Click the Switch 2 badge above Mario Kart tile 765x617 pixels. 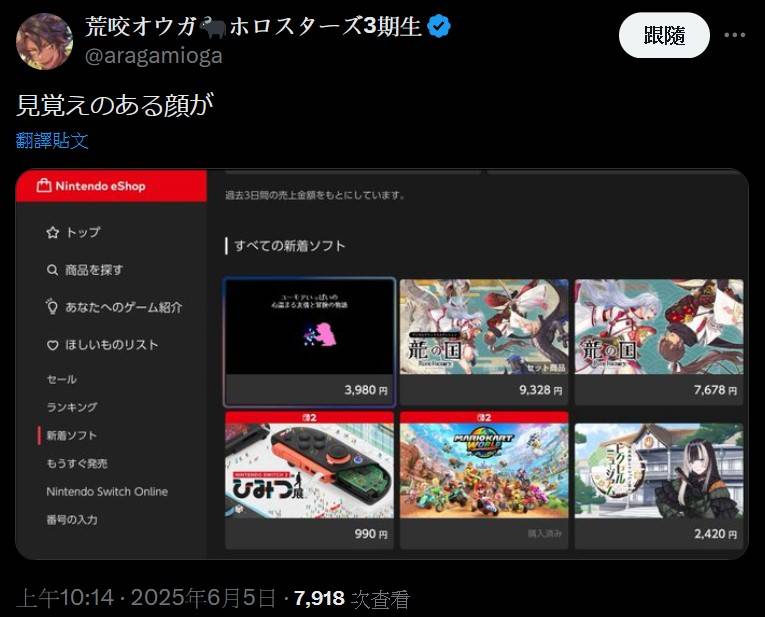(x=484, y=418)
